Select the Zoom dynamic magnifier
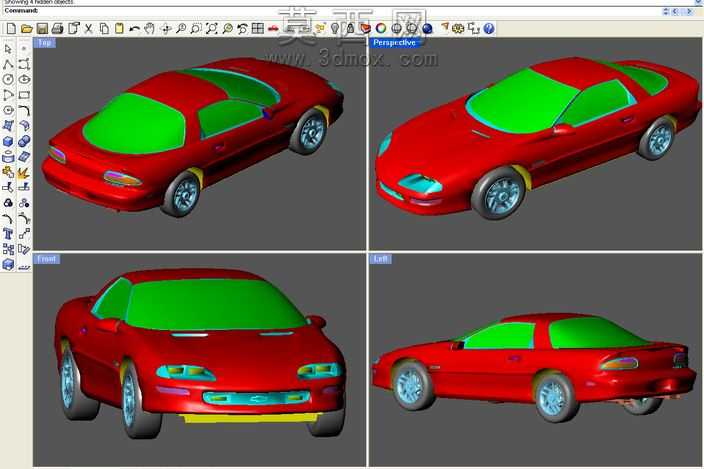The image size is (704, 469). tap(181, 29)
